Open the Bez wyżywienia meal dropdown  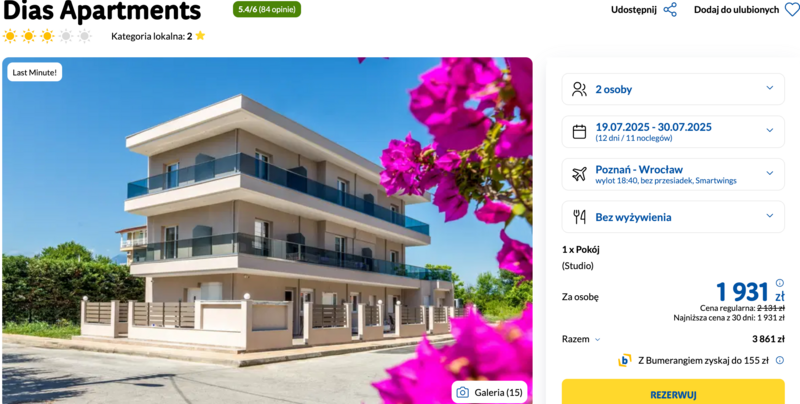673,217
